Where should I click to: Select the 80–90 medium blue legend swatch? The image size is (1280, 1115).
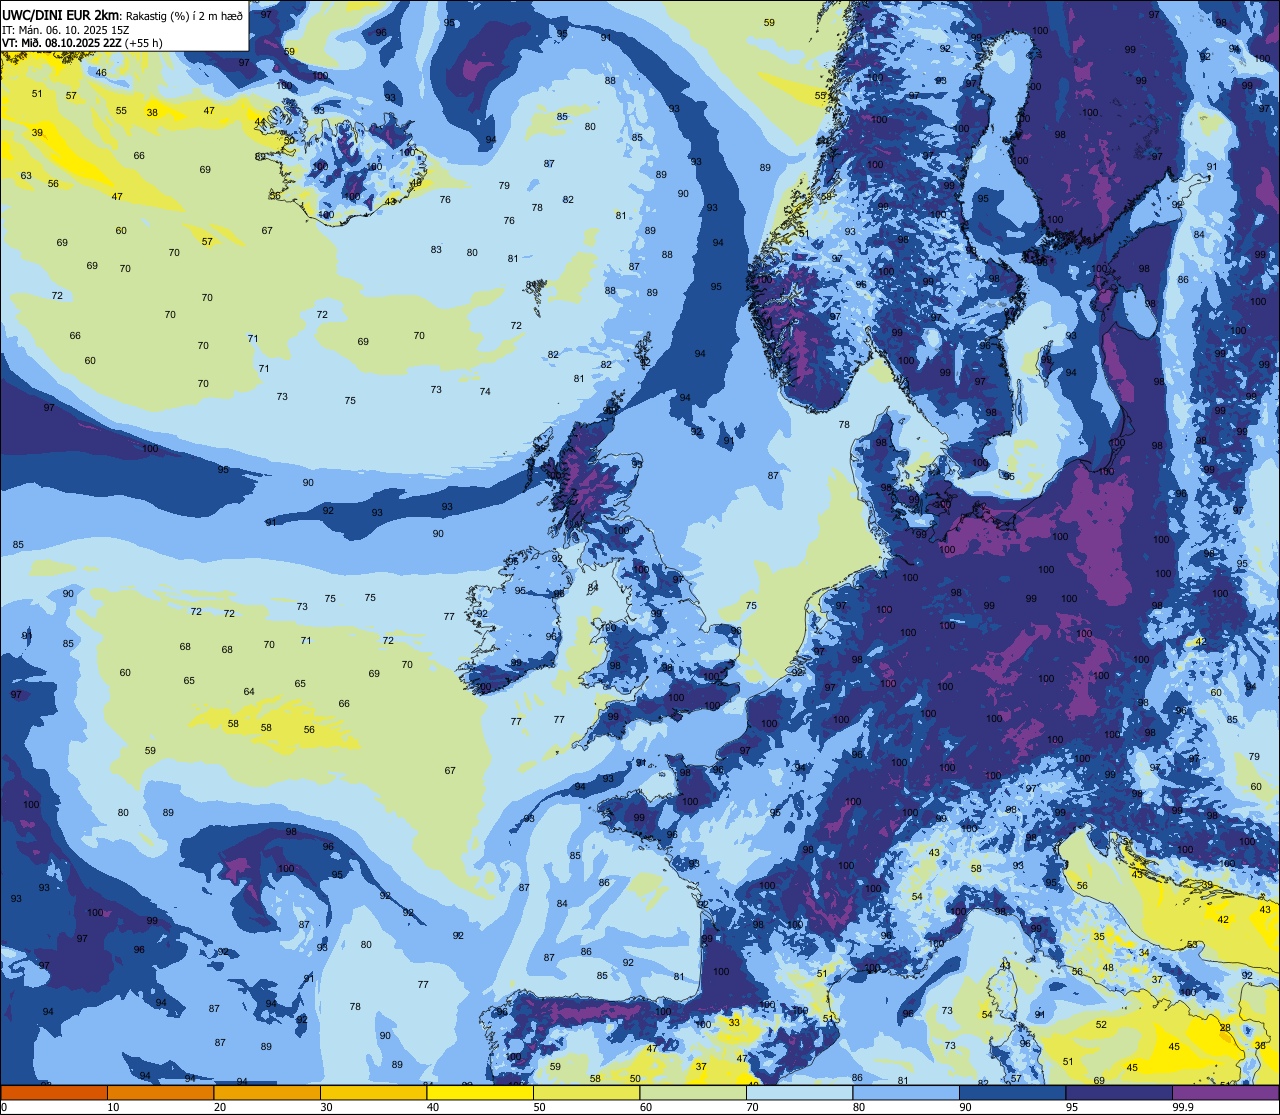click(x=906, y=1092)
